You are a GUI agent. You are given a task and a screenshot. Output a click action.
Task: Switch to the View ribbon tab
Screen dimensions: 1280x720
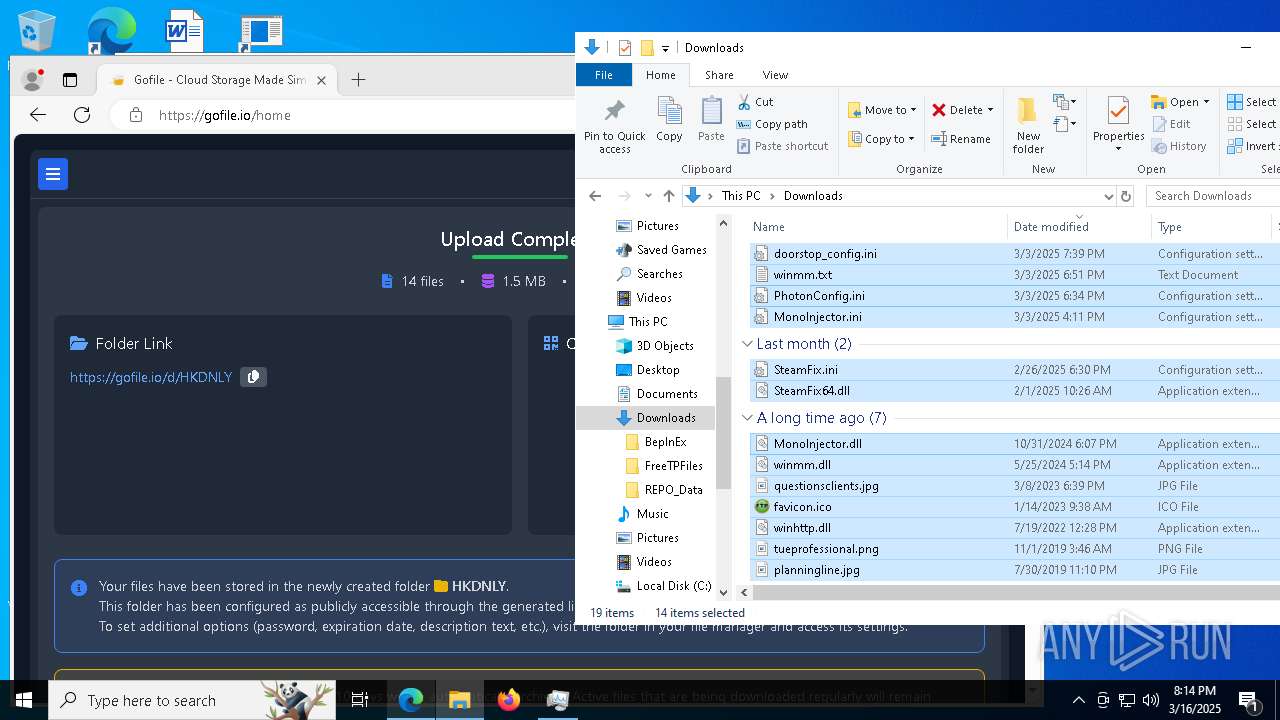(775, 75)
